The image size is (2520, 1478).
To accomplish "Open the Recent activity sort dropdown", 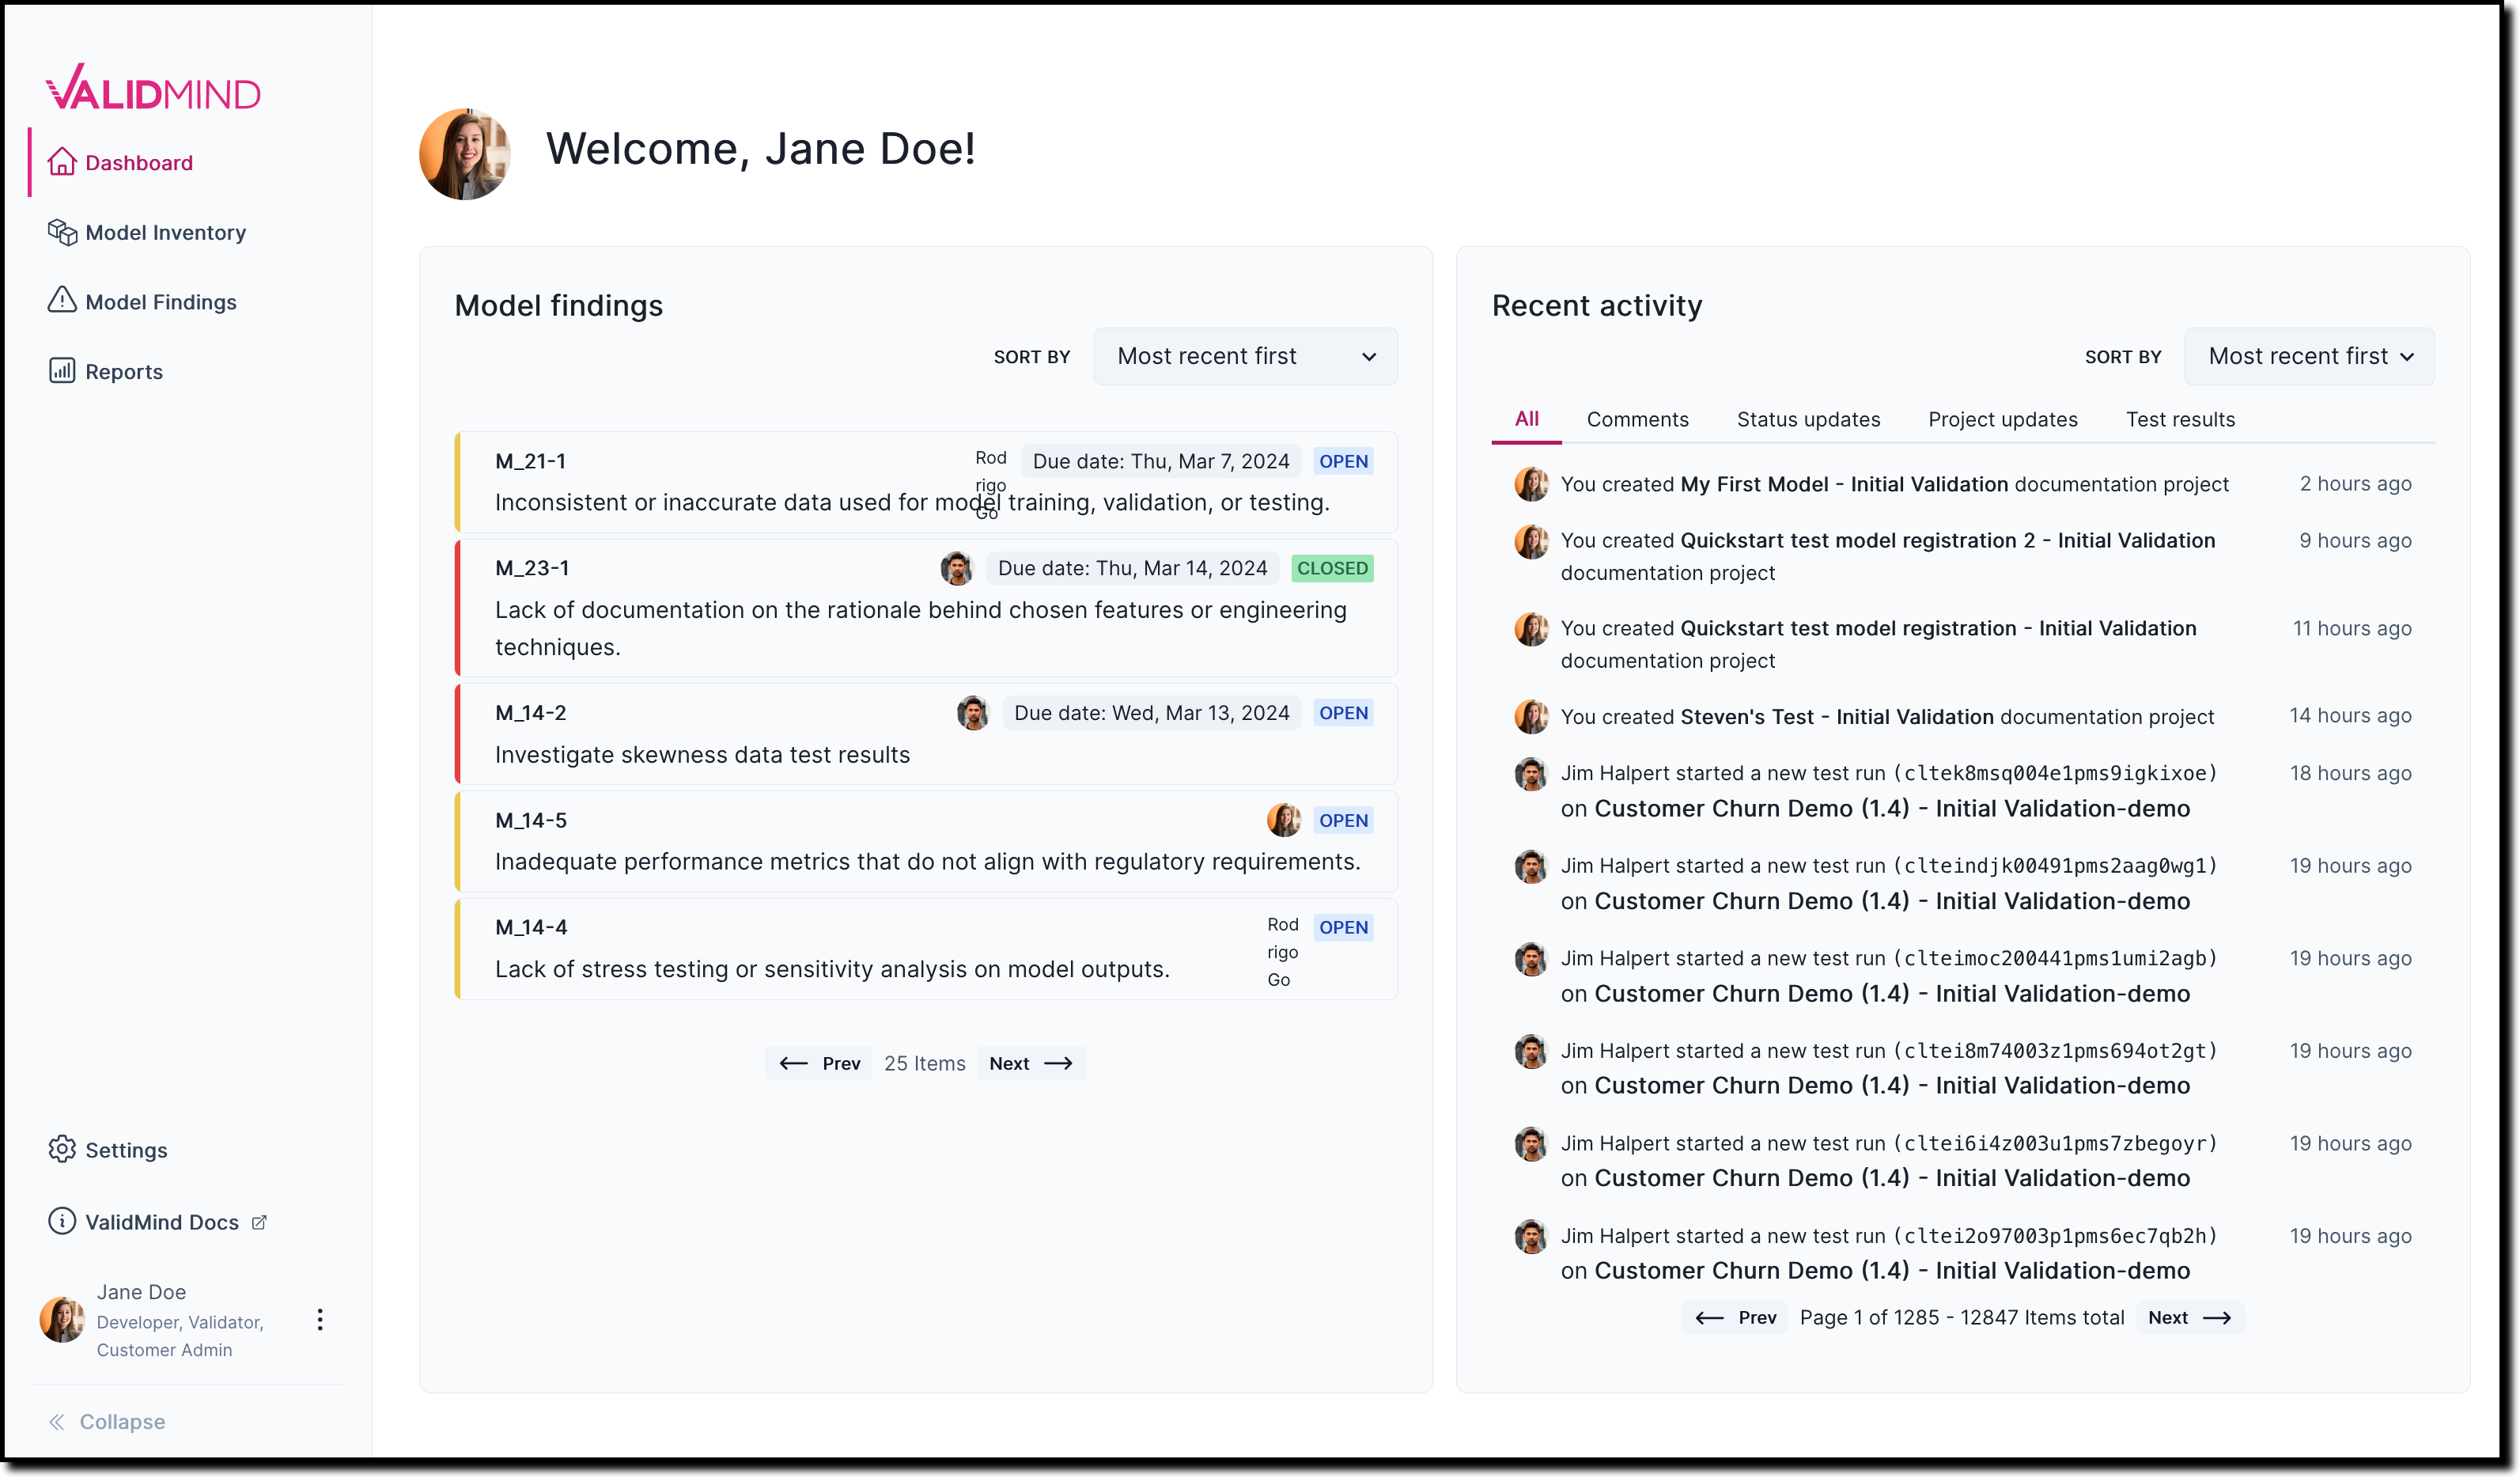I will (2310, 356).
